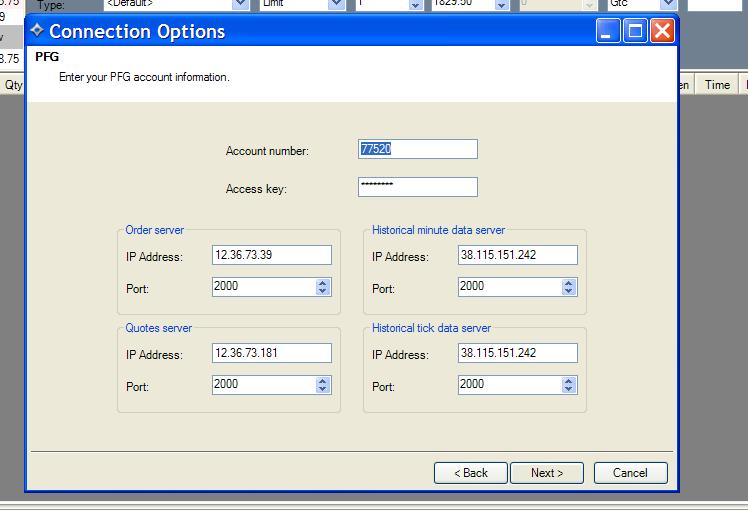Select Historical minute data server IP field
Image resolution: width=748 pixels, height=510 pixels.
(517, 255)
